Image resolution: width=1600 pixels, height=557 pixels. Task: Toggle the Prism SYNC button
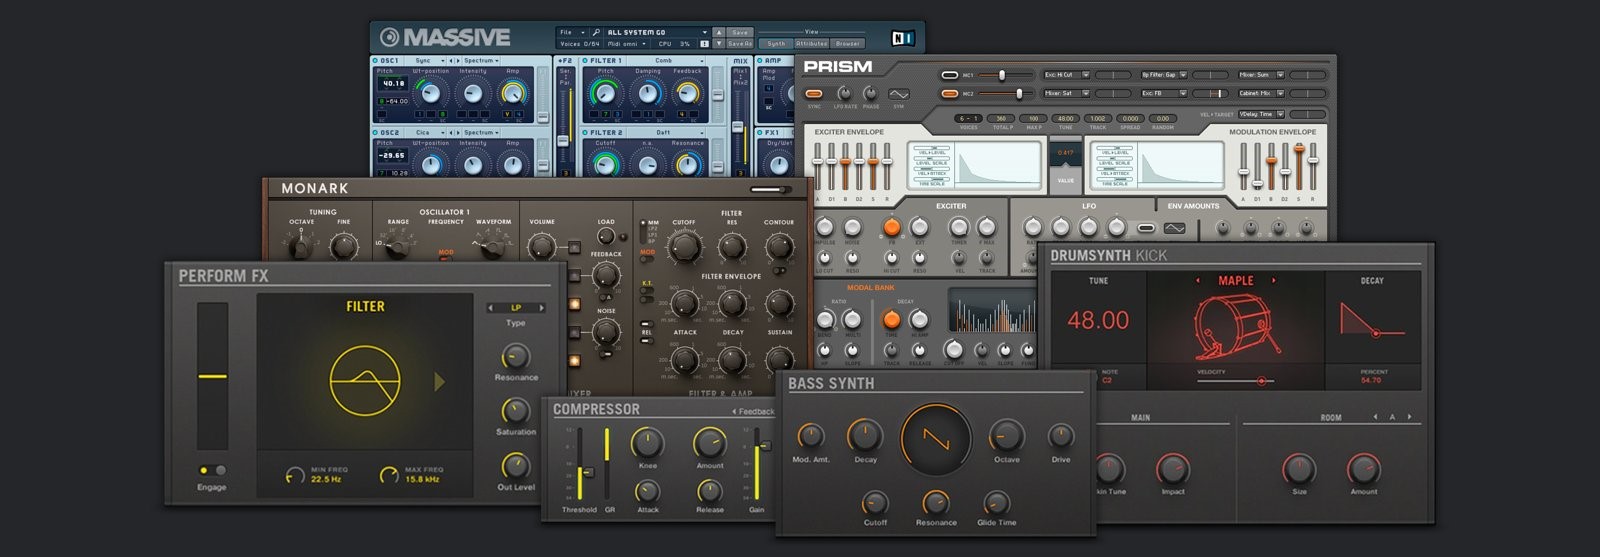pos(814,94)
